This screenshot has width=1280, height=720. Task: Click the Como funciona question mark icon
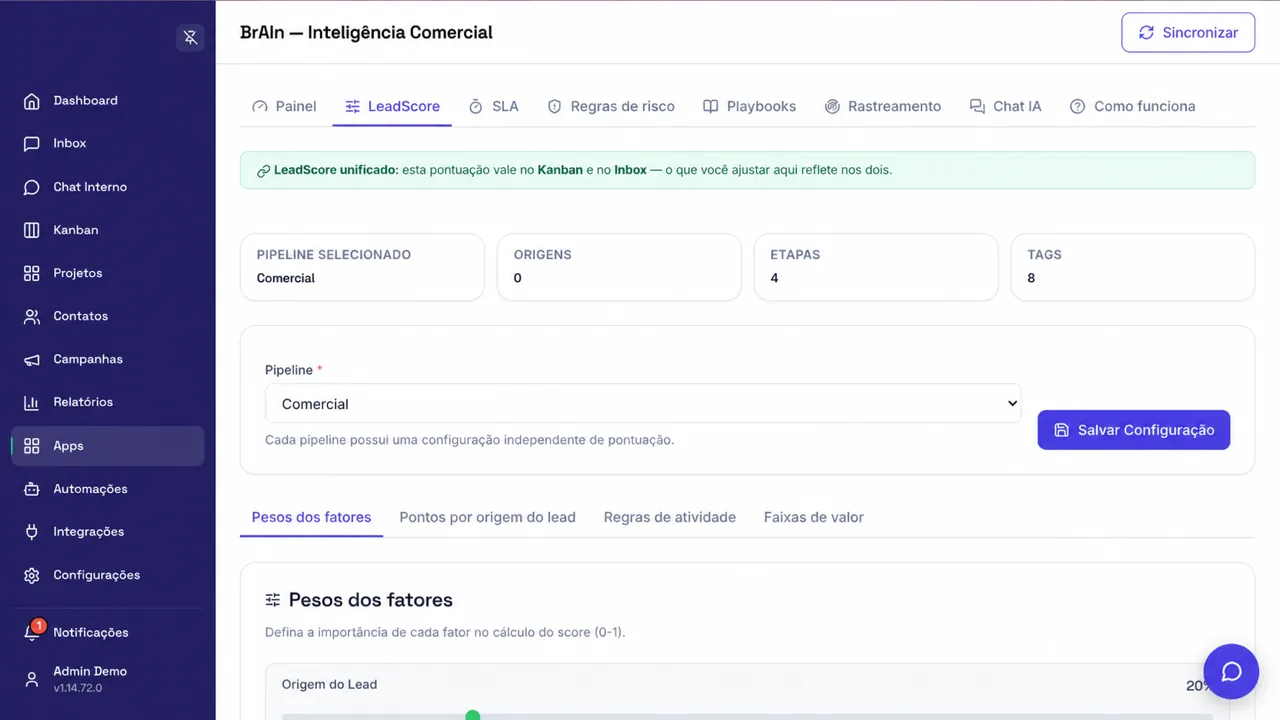click(1077, 106)
